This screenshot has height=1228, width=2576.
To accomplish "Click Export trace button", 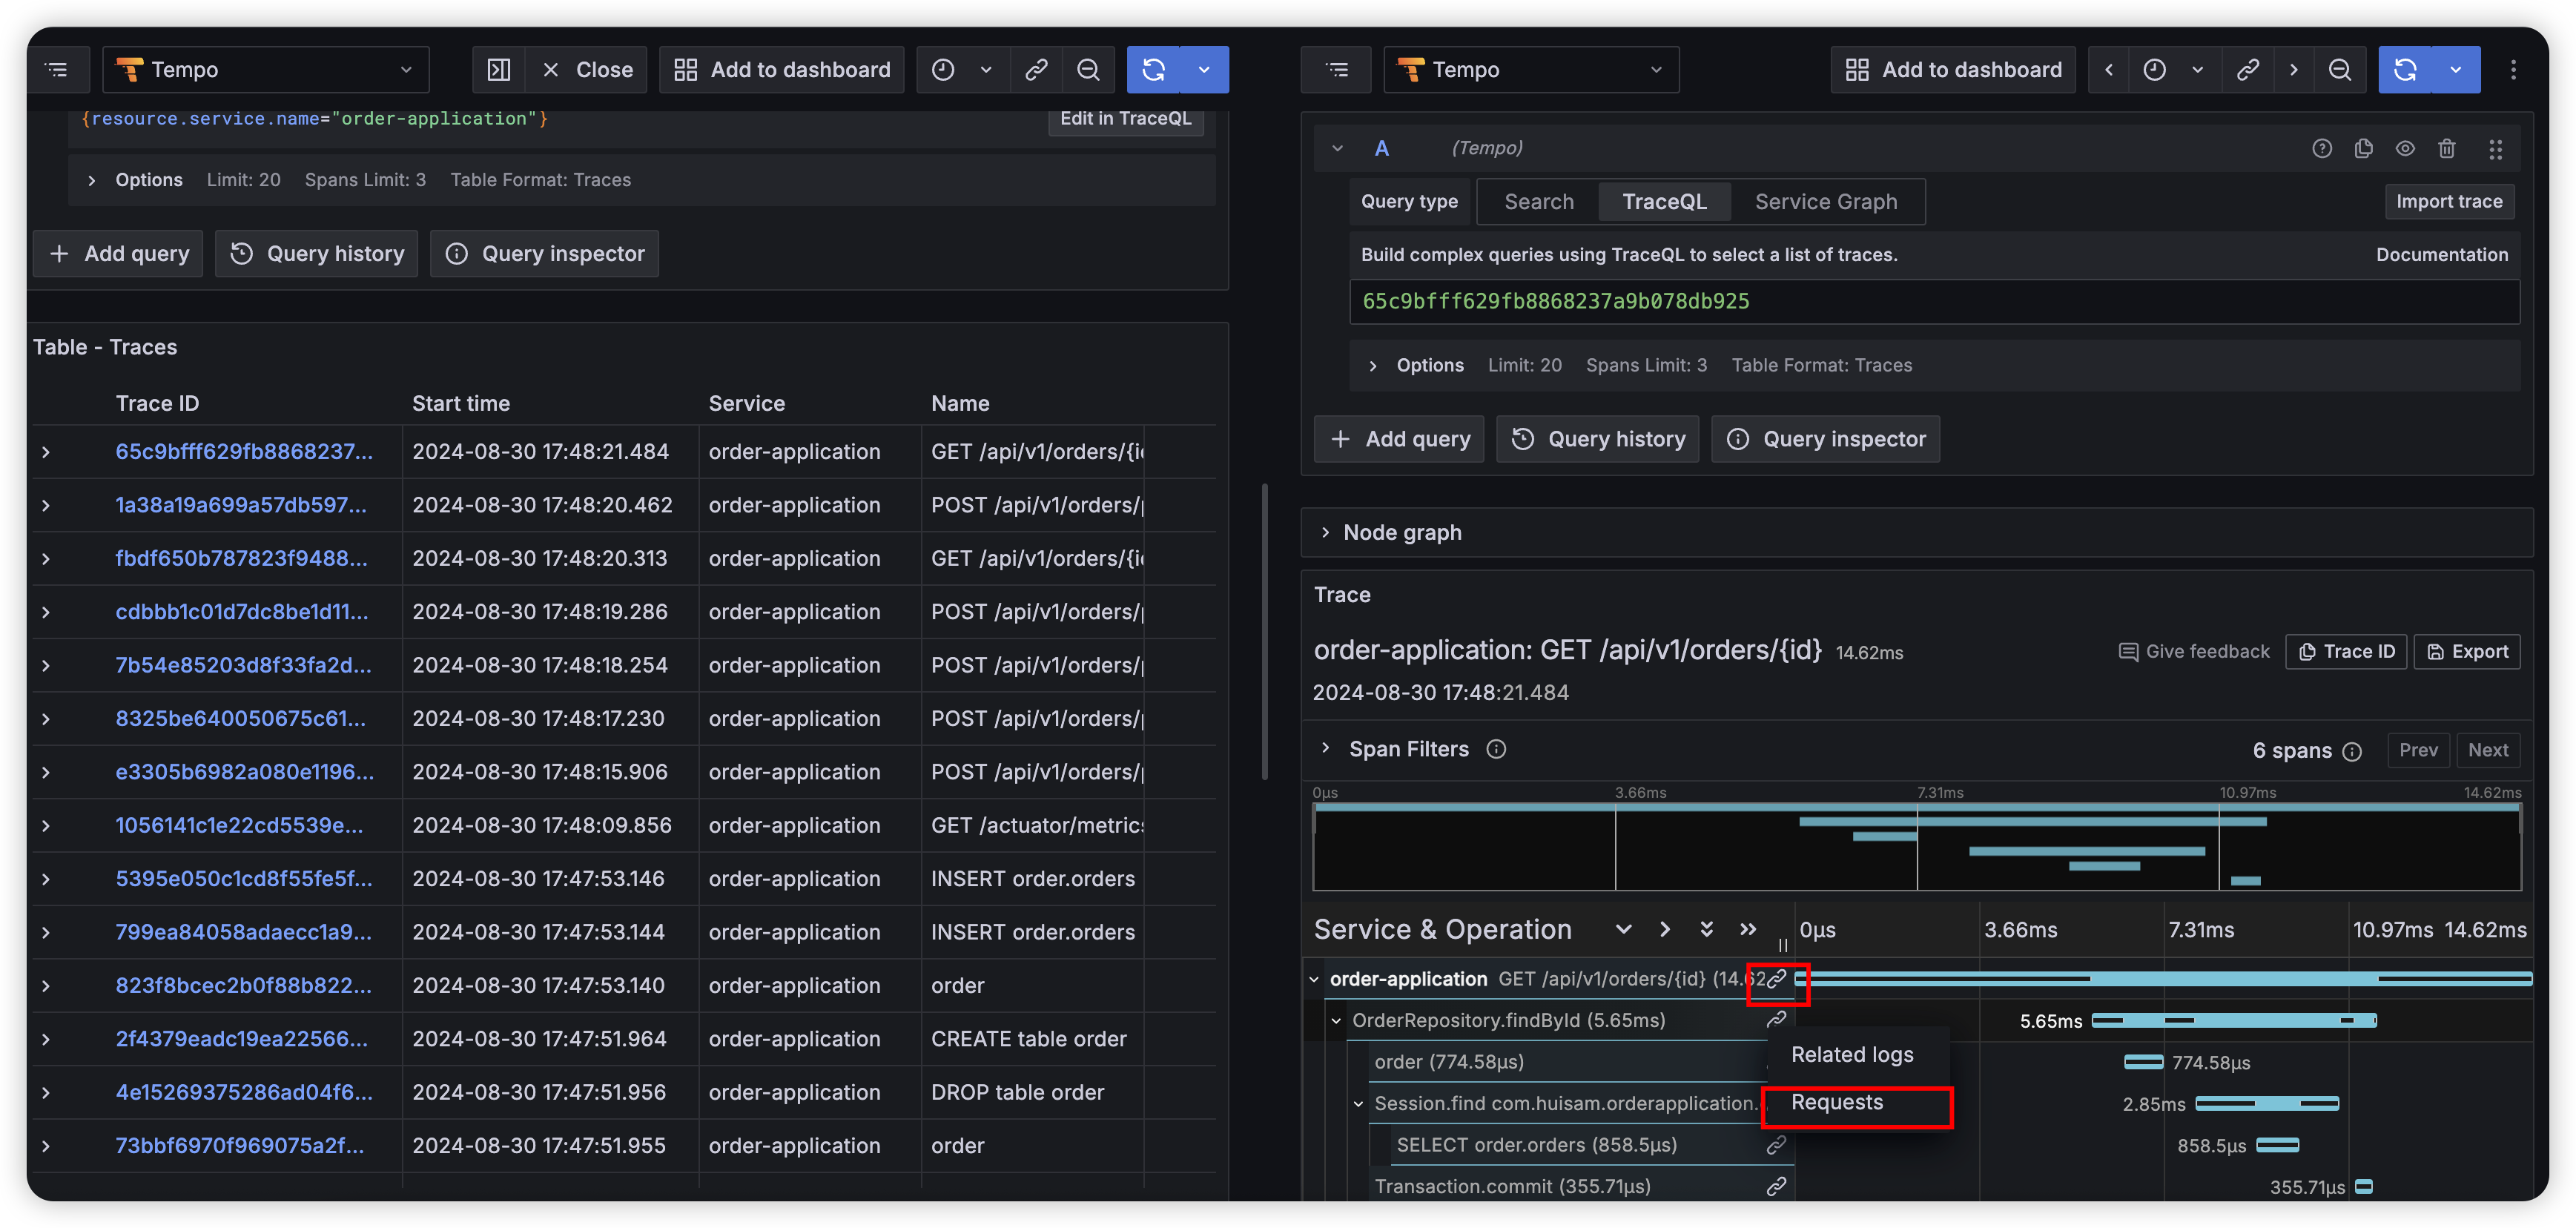I will pyautogui.click(x=2467, y=651).
